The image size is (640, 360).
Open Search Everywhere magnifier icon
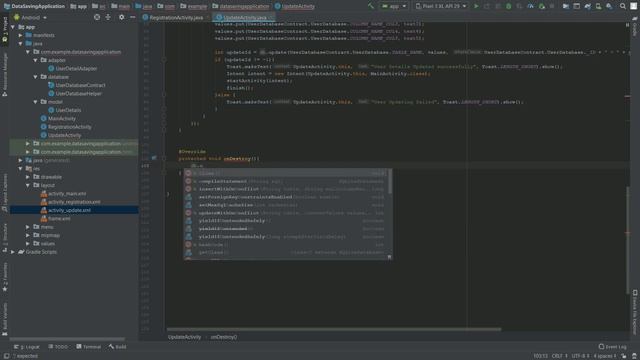tap(623, 6)
